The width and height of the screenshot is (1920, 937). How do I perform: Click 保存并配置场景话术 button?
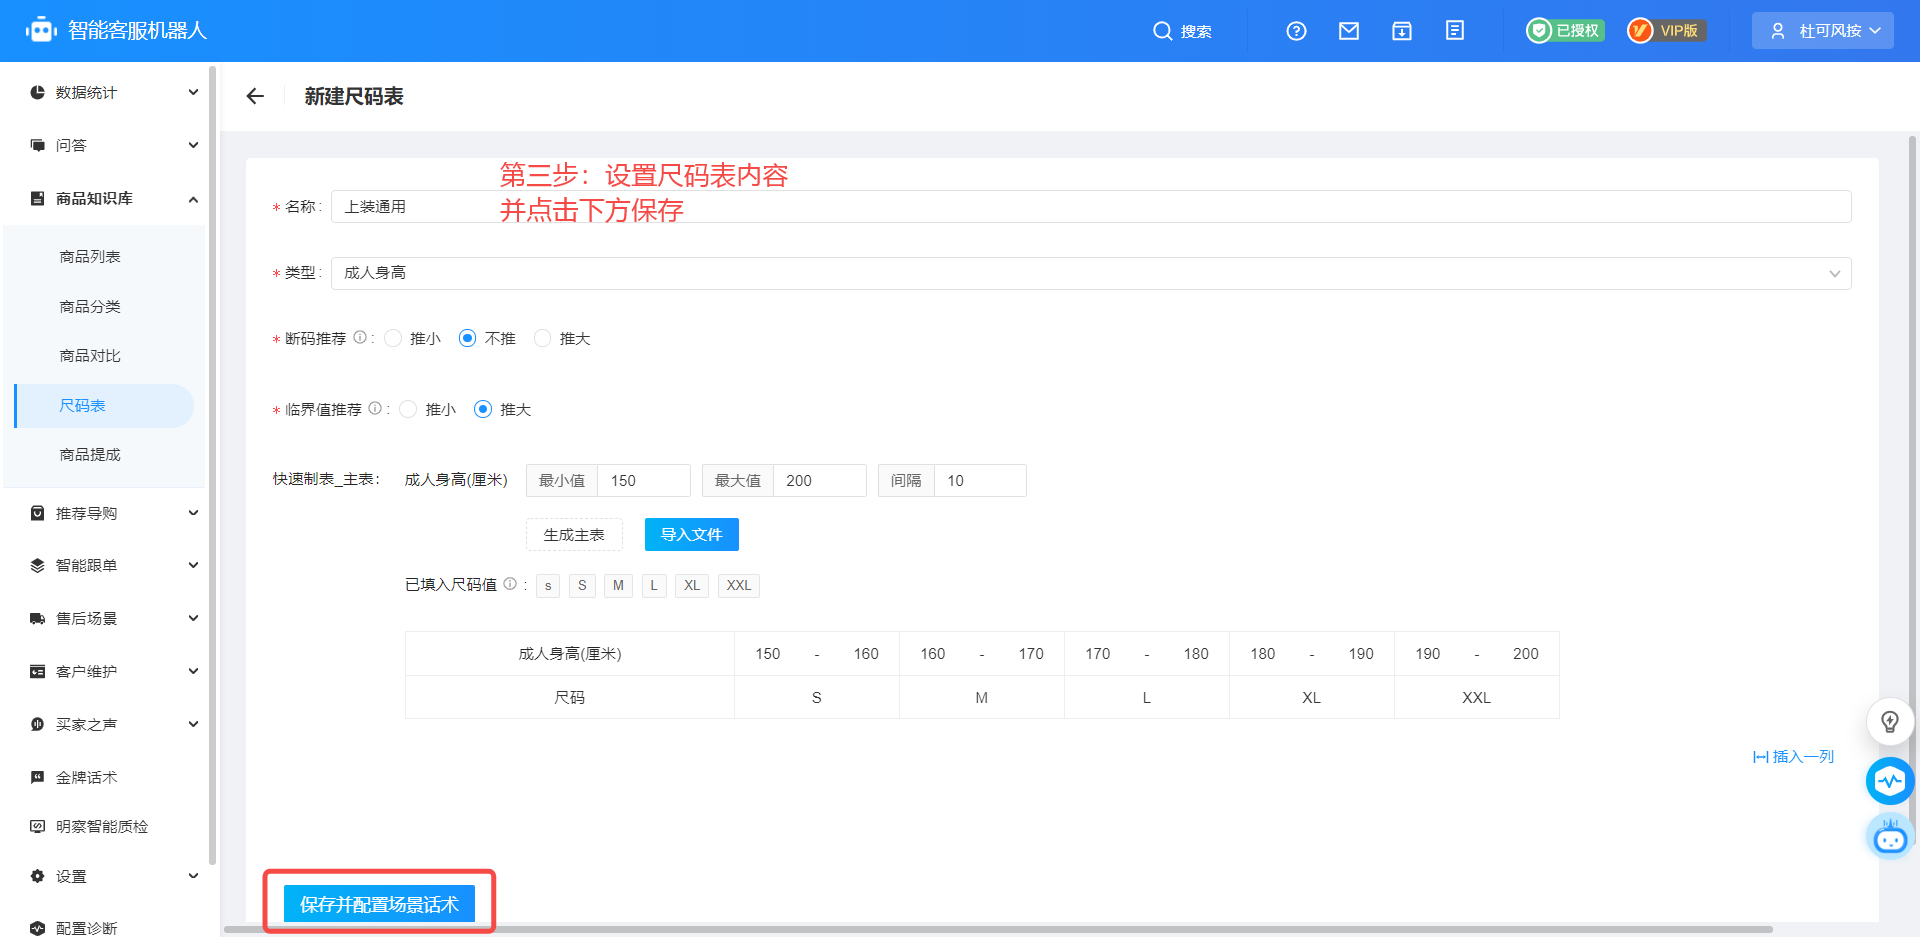379,904
